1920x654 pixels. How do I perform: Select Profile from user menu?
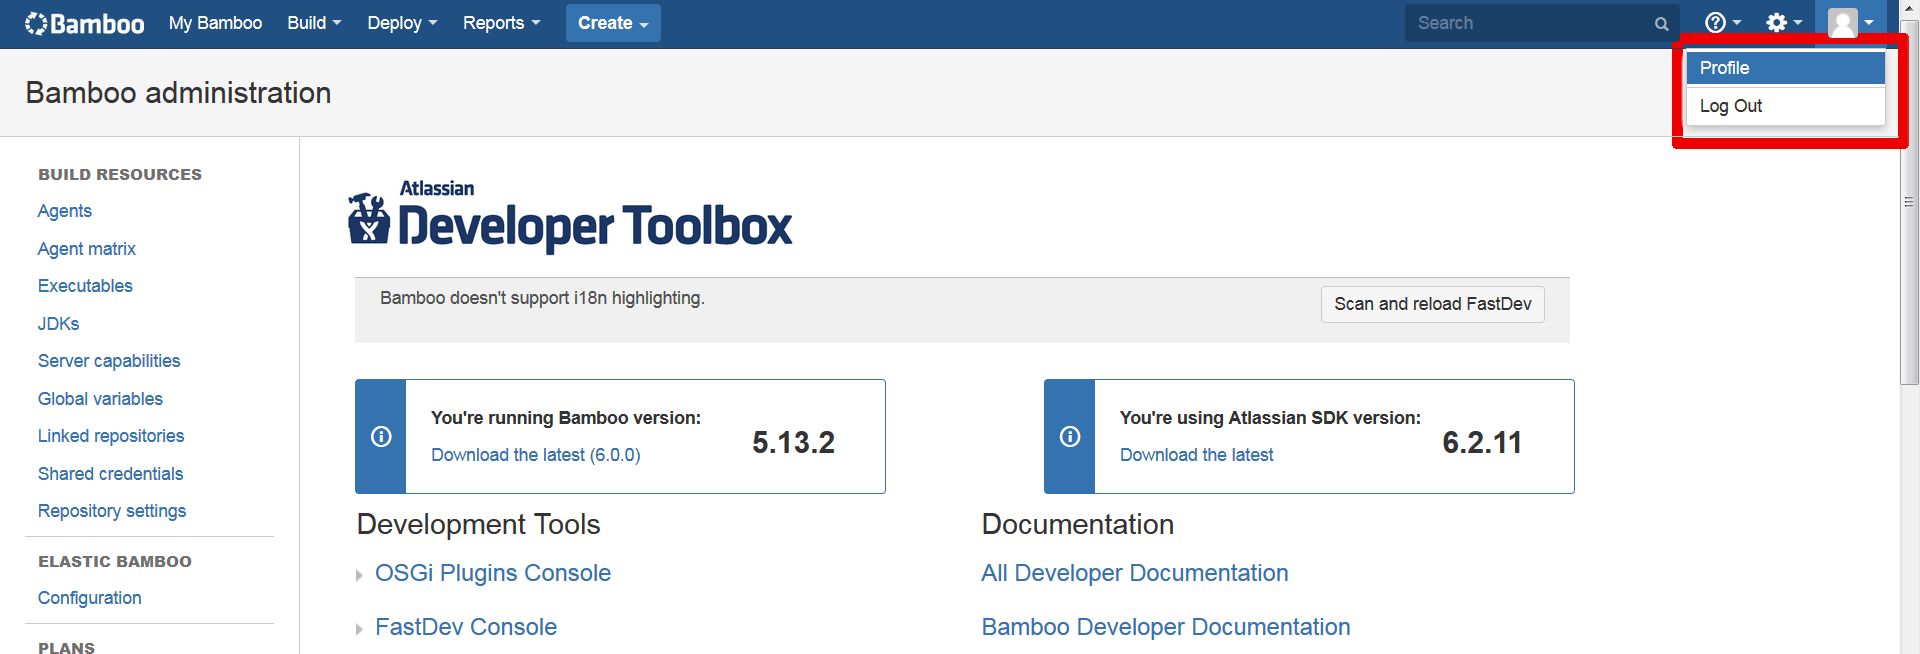pos(1785,68)
